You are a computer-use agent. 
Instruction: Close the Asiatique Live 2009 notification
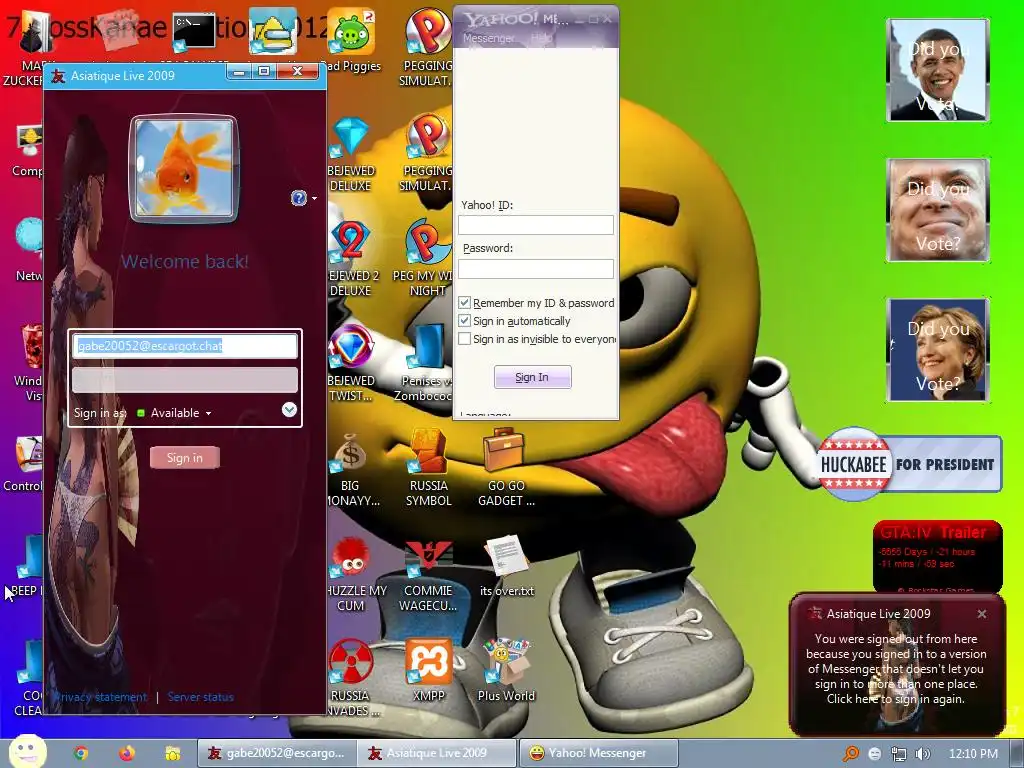pyautogui.click(x=982, y=614)
